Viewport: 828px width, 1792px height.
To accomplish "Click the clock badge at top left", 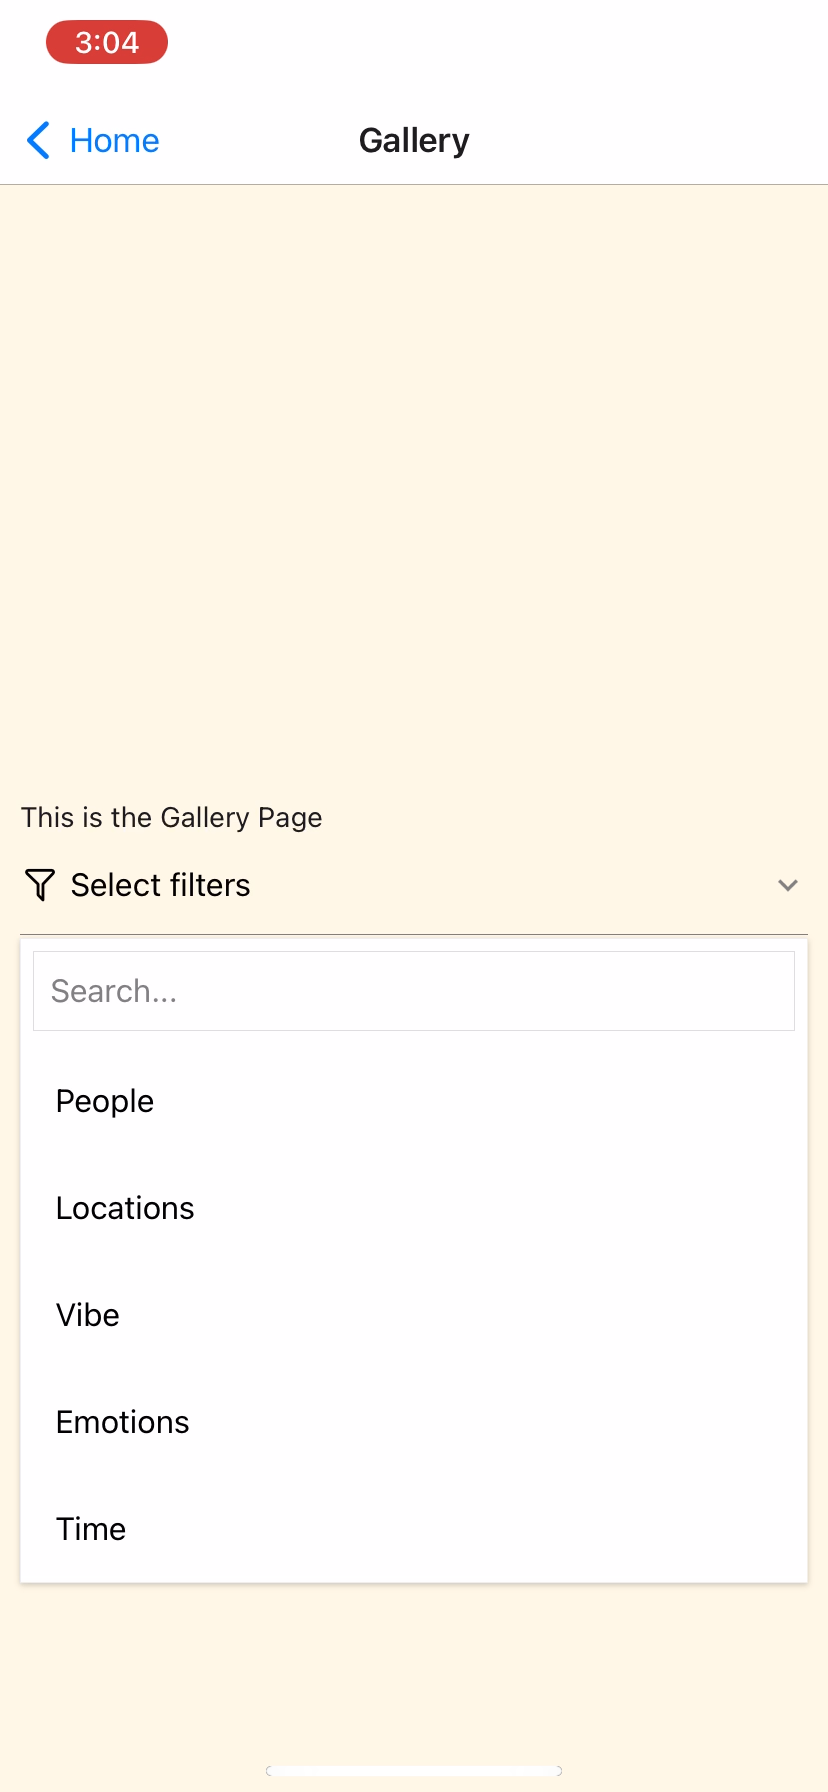I will pos(106,42).
